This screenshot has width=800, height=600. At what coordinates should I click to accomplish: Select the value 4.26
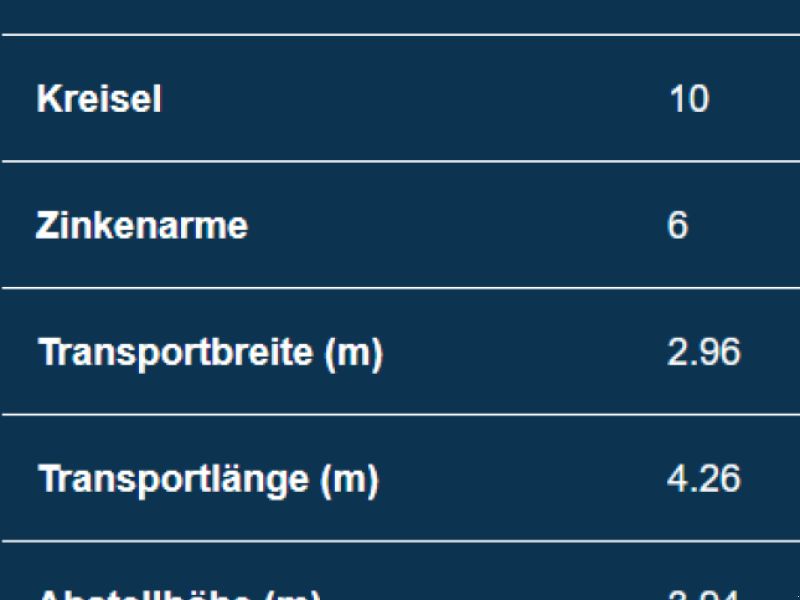click(x=704, y=479)
